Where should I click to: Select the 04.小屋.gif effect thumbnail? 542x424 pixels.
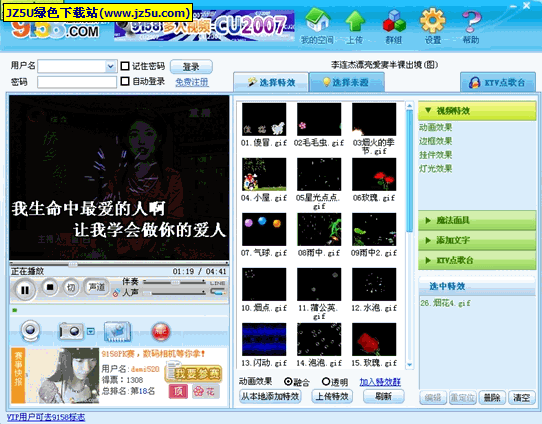click(x=264, y=174)
